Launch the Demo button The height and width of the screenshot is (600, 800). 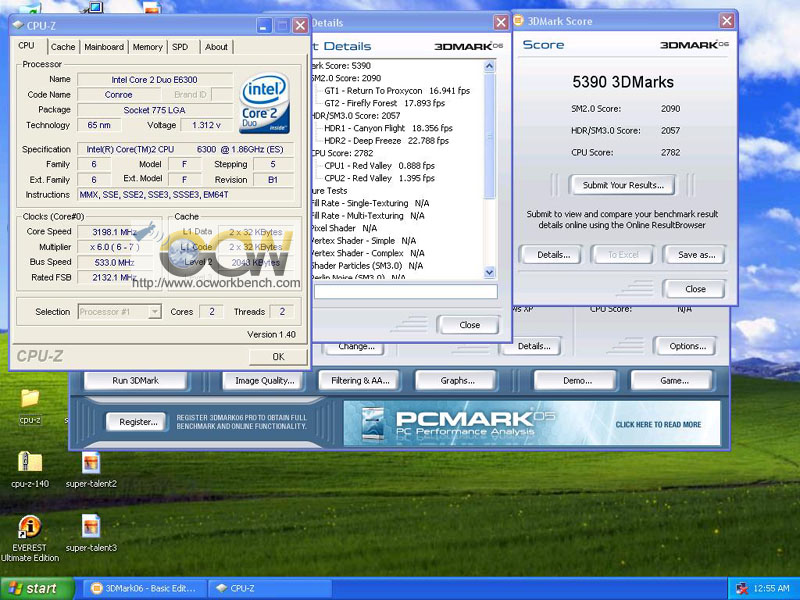(x=577, y=381)
